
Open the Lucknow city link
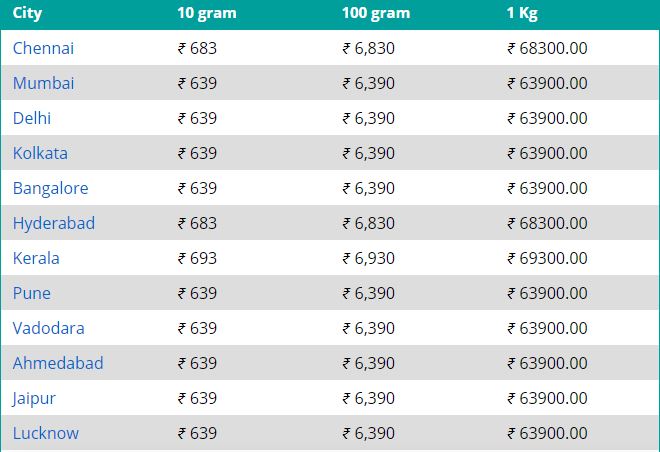[46, 433]
